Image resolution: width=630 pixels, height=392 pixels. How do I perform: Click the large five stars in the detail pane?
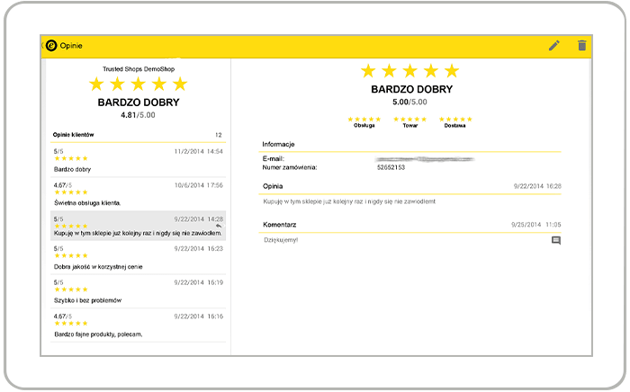pos(410,71)
